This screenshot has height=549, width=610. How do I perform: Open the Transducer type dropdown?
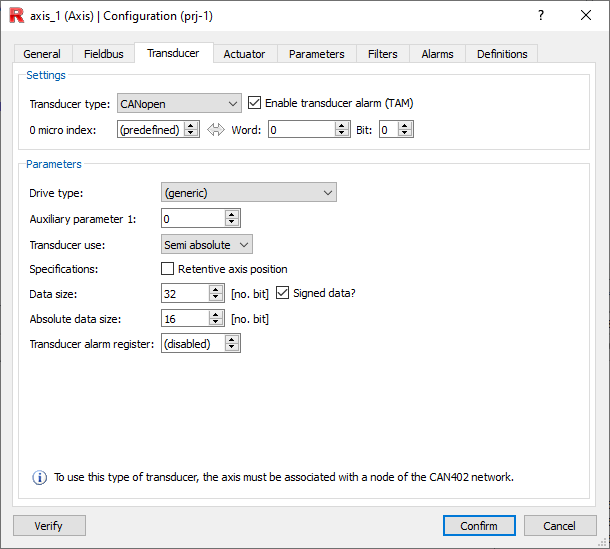[179, 103]
